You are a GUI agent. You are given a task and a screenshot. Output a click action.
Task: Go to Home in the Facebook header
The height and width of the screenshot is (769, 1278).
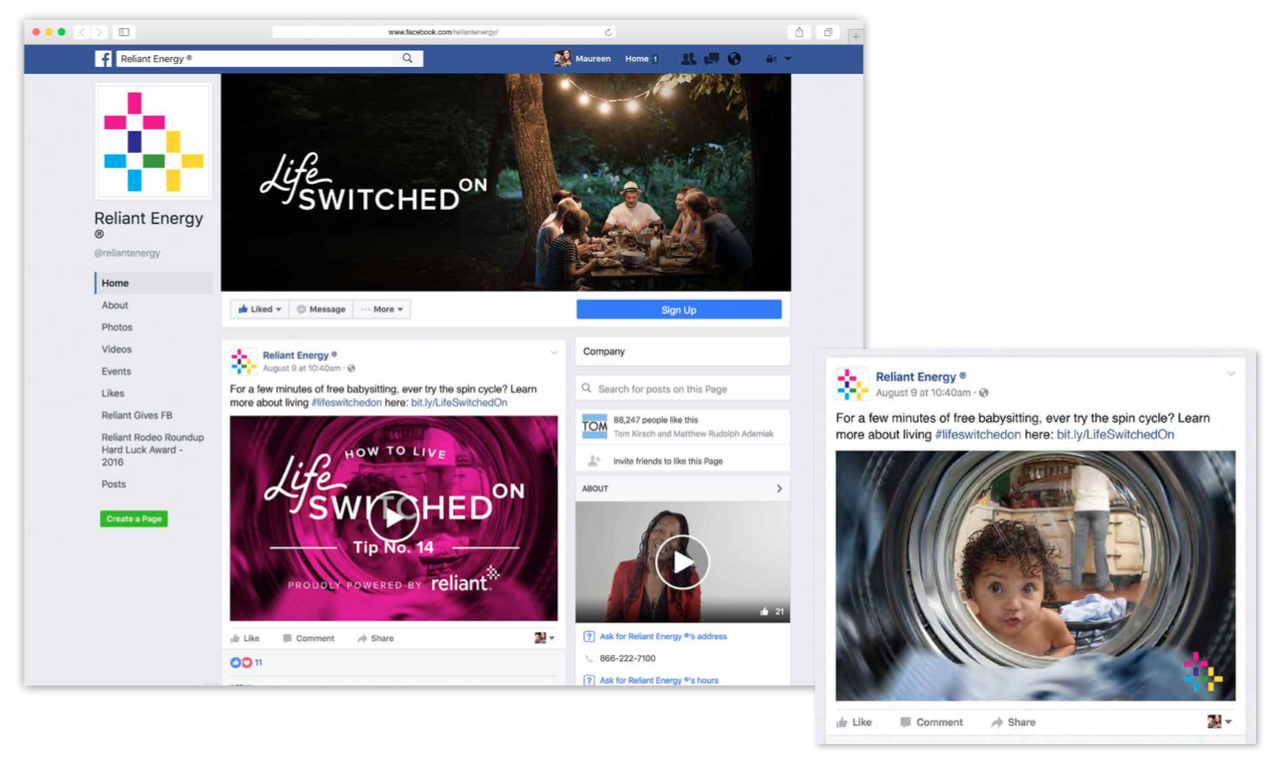[637, 59]
